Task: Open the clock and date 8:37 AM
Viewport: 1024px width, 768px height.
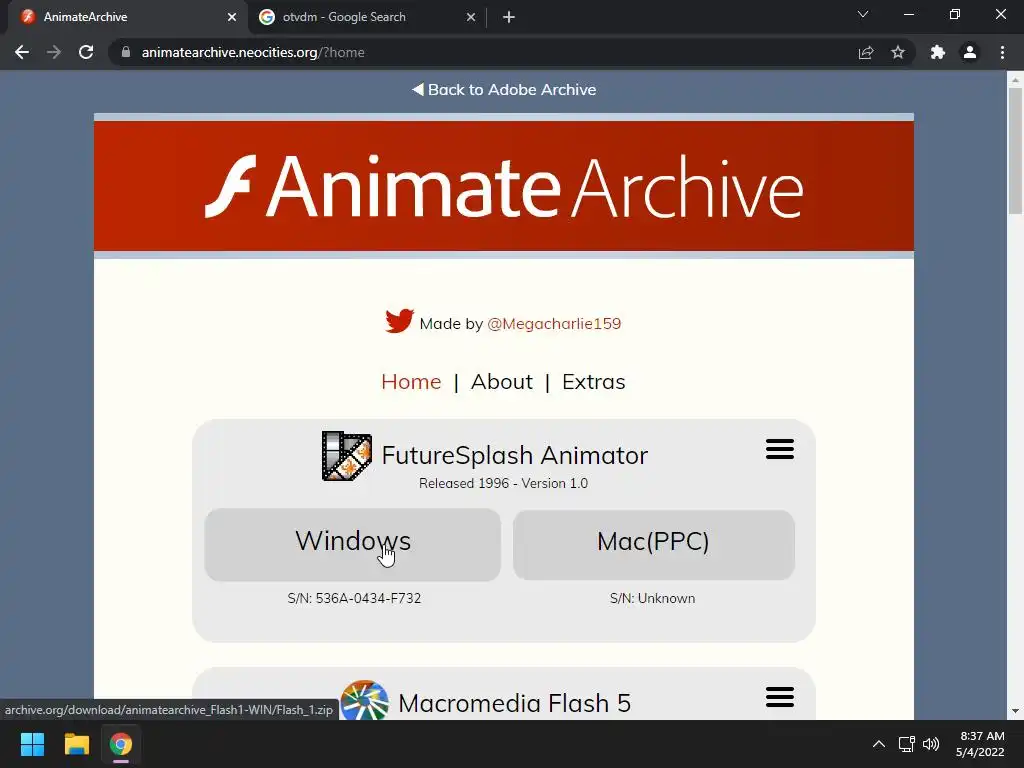Action: 981,744
